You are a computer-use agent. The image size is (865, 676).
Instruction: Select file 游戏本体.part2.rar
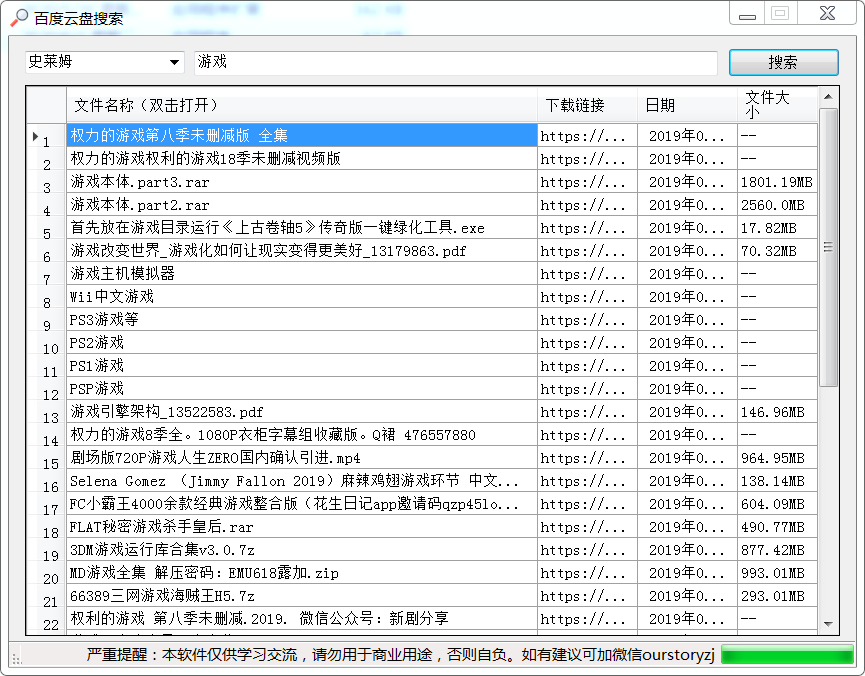[302, 205]
